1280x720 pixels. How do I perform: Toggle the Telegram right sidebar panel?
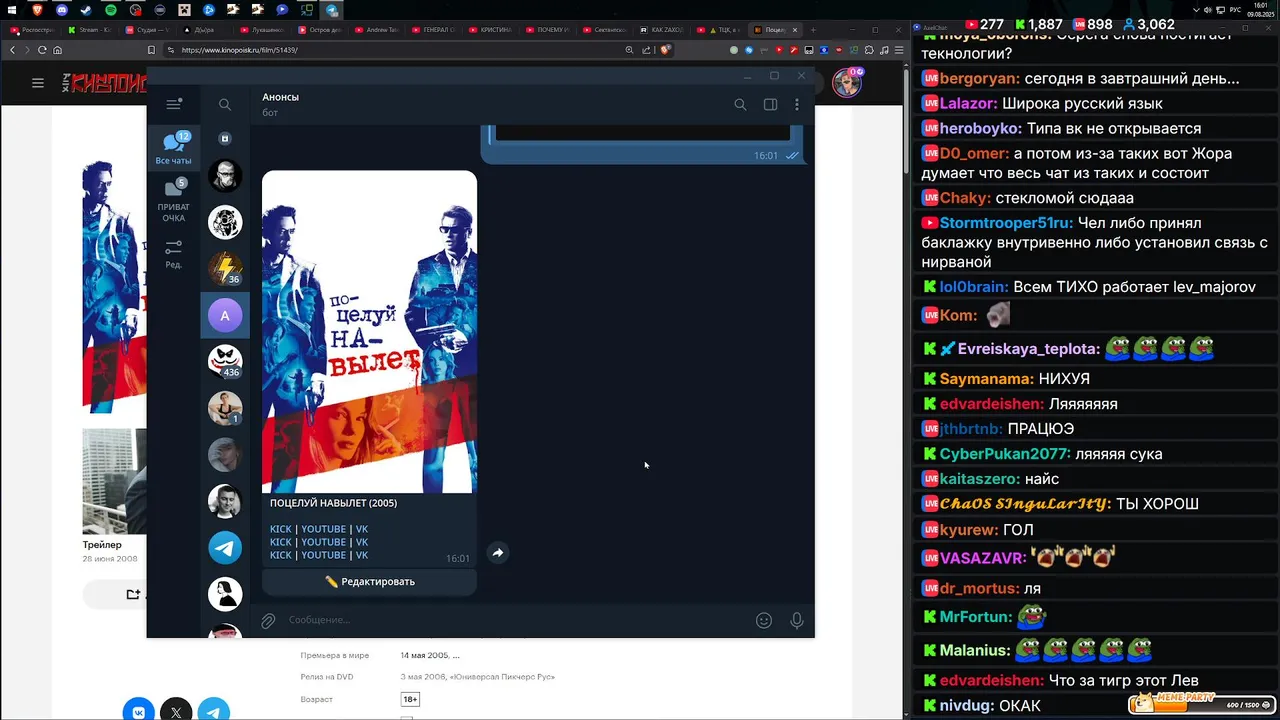(x=770, y=104)
